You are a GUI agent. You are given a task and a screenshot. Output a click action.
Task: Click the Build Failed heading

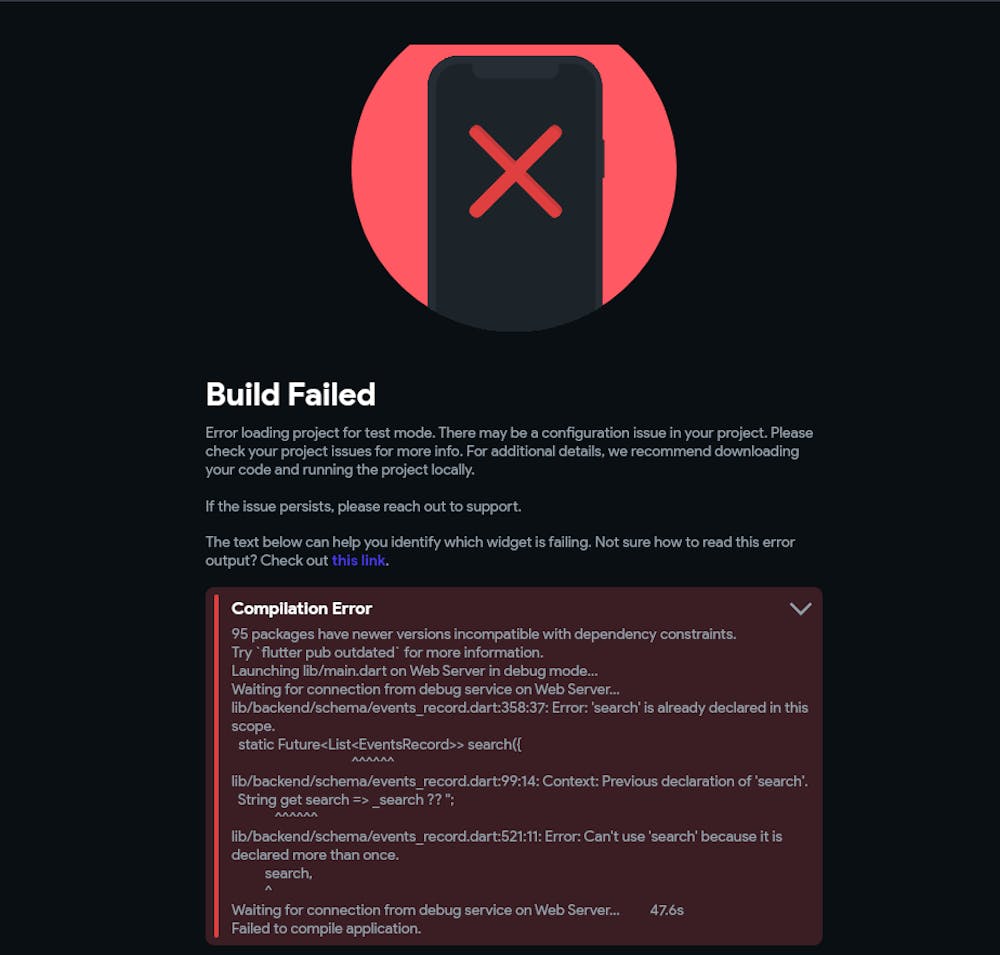coord(291,394)
